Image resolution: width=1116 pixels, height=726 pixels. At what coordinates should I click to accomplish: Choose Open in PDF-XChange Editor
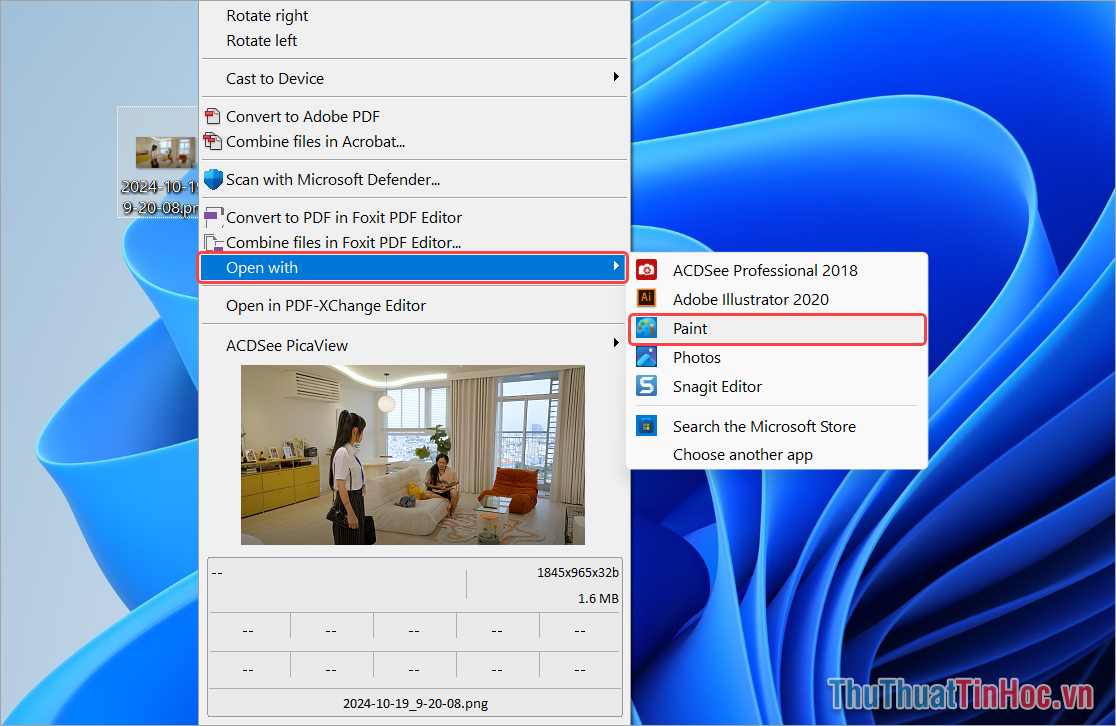click(x=326, y=306)
